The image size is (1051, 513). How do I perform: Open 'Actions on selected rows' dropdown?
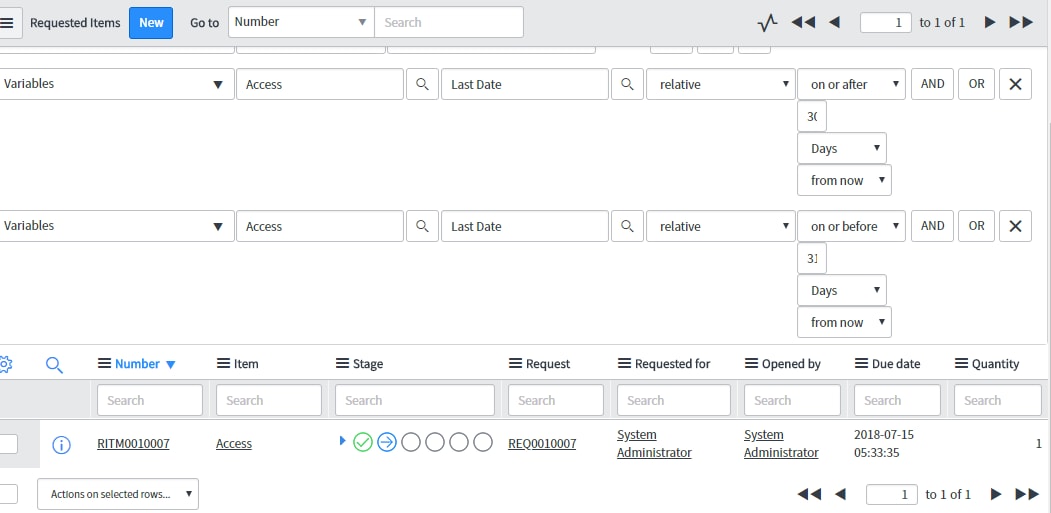118,494
